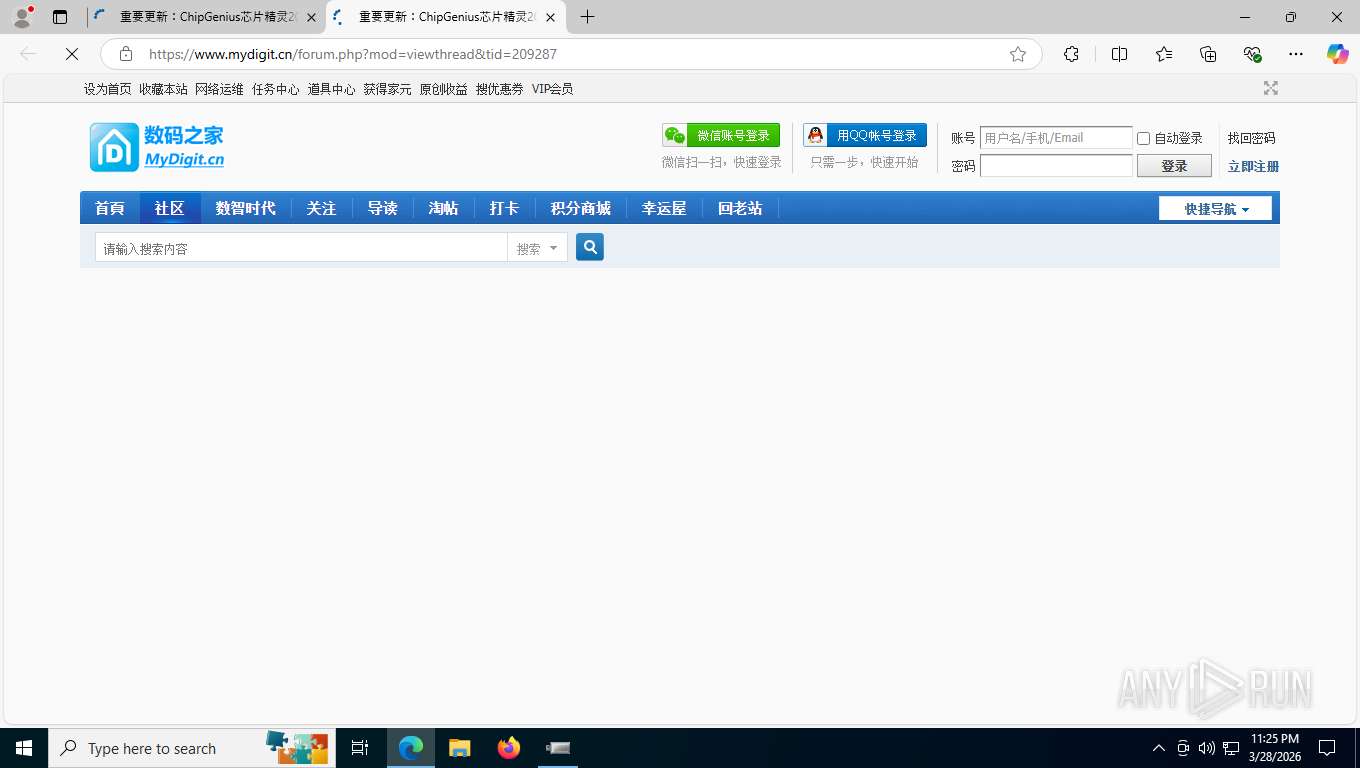The width and height of the screenshot is (1360, 768).
Task: Open 积分商城 in the nav bar
Action: (581, 208)
